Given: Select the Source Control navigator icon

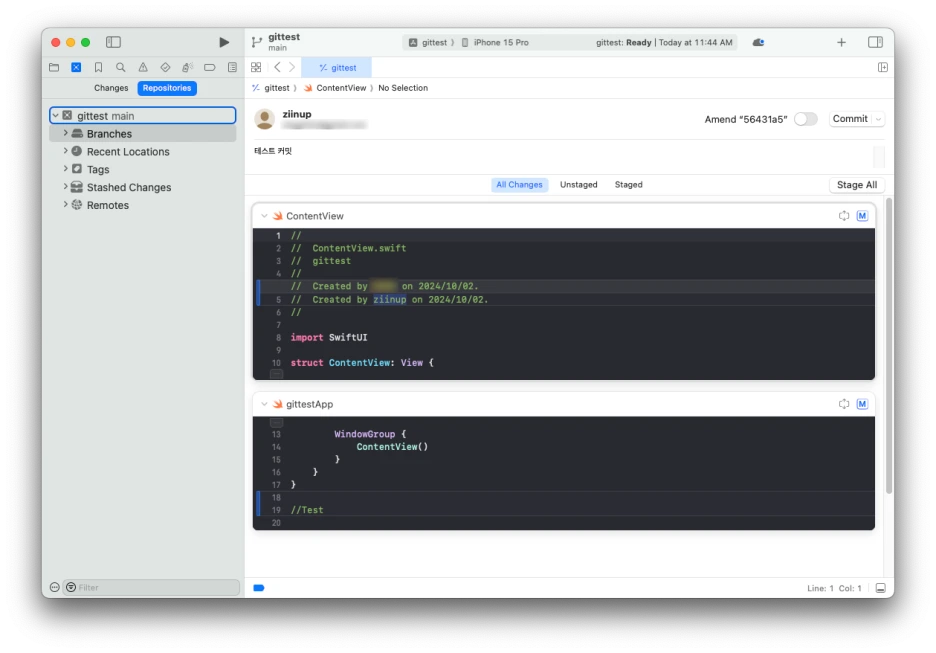Looking at the screenshot, I should 76,67.
